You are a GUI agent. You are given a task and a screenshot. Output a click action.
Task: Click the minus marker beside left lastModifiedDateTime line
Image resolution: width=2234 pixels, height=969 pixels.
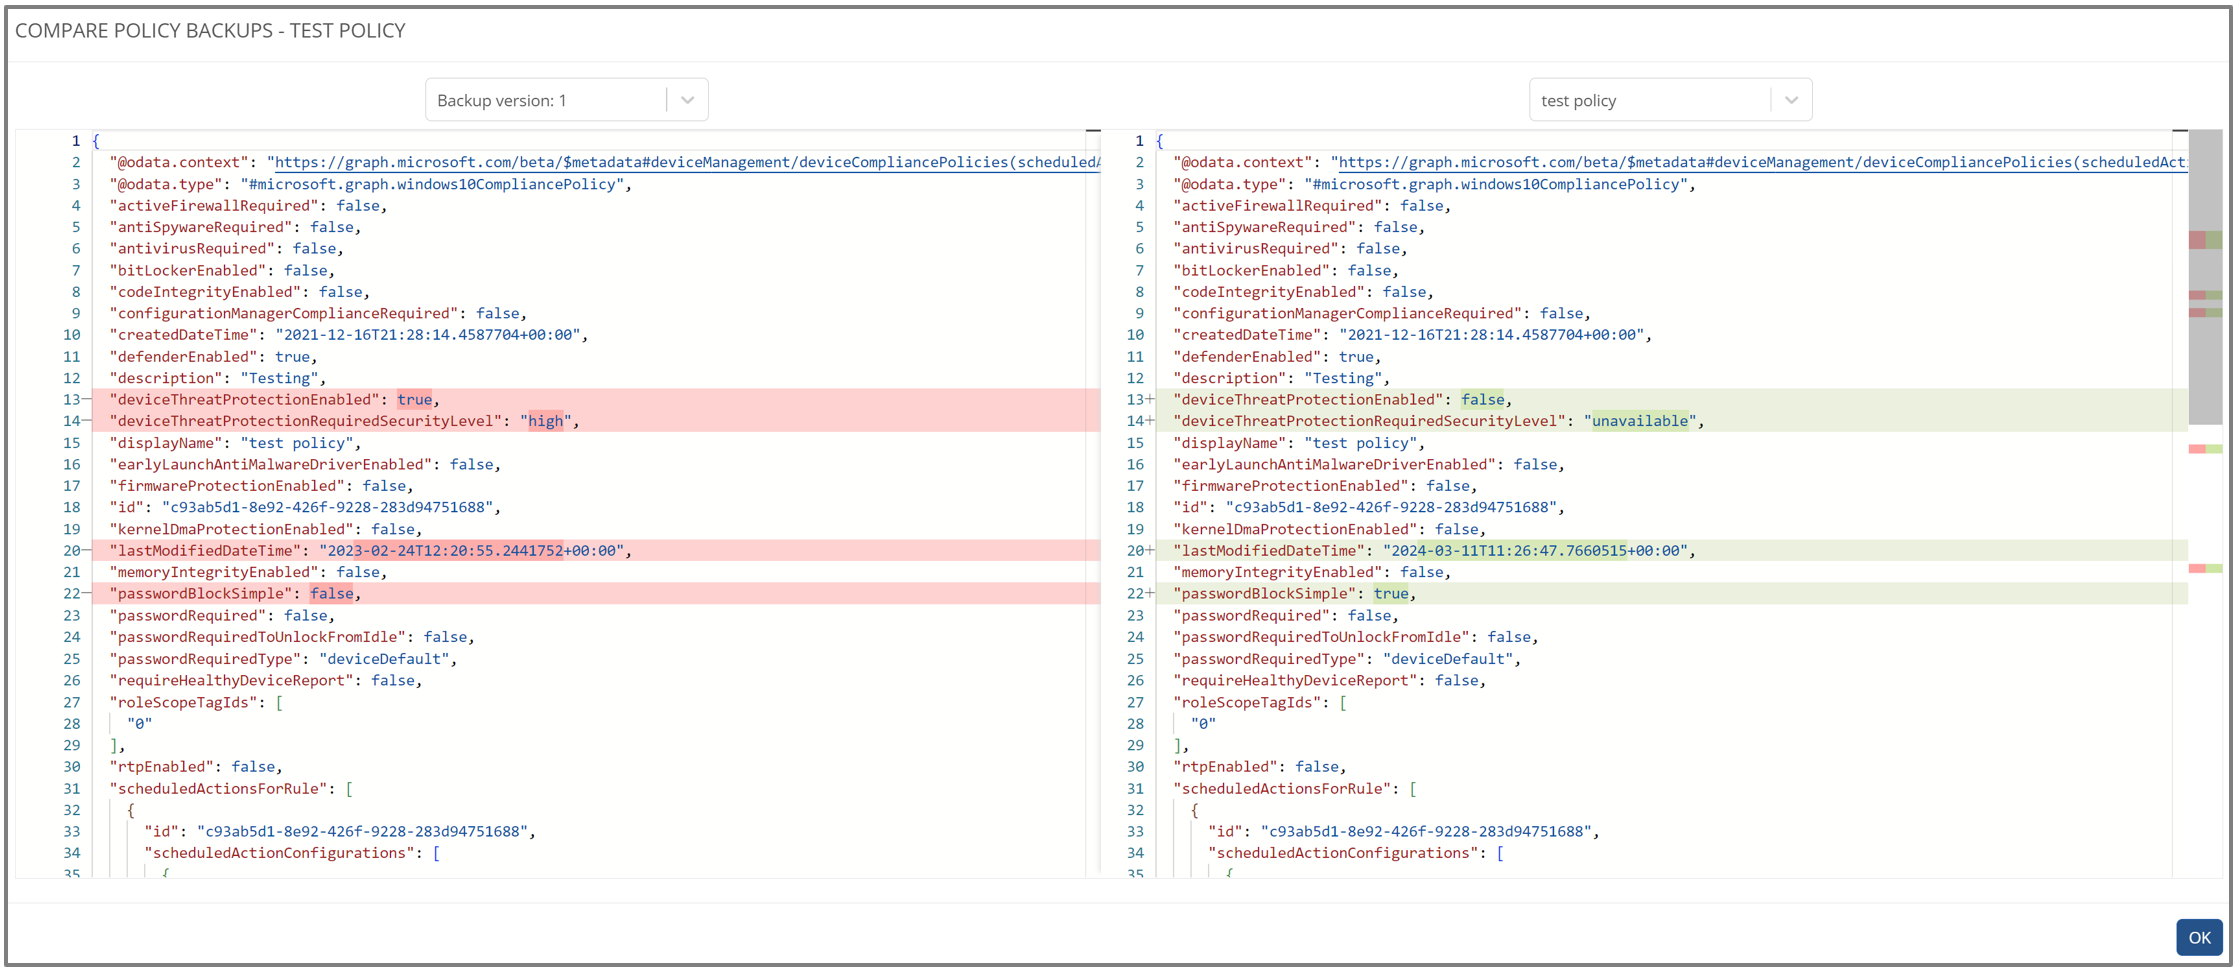pyautogui.click(x=86, y=551)
